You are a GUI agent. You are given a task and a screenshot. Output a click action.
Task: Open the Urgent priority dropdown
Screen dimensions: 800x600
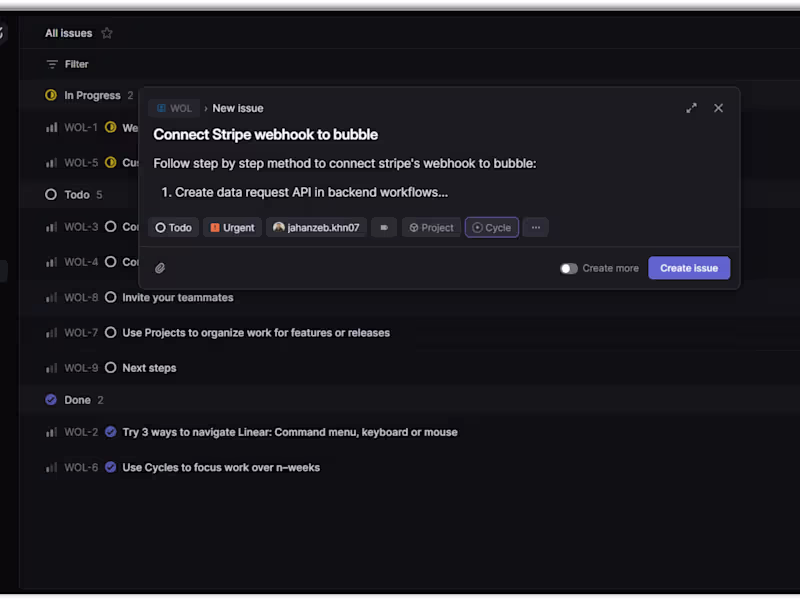click(232, 228)
